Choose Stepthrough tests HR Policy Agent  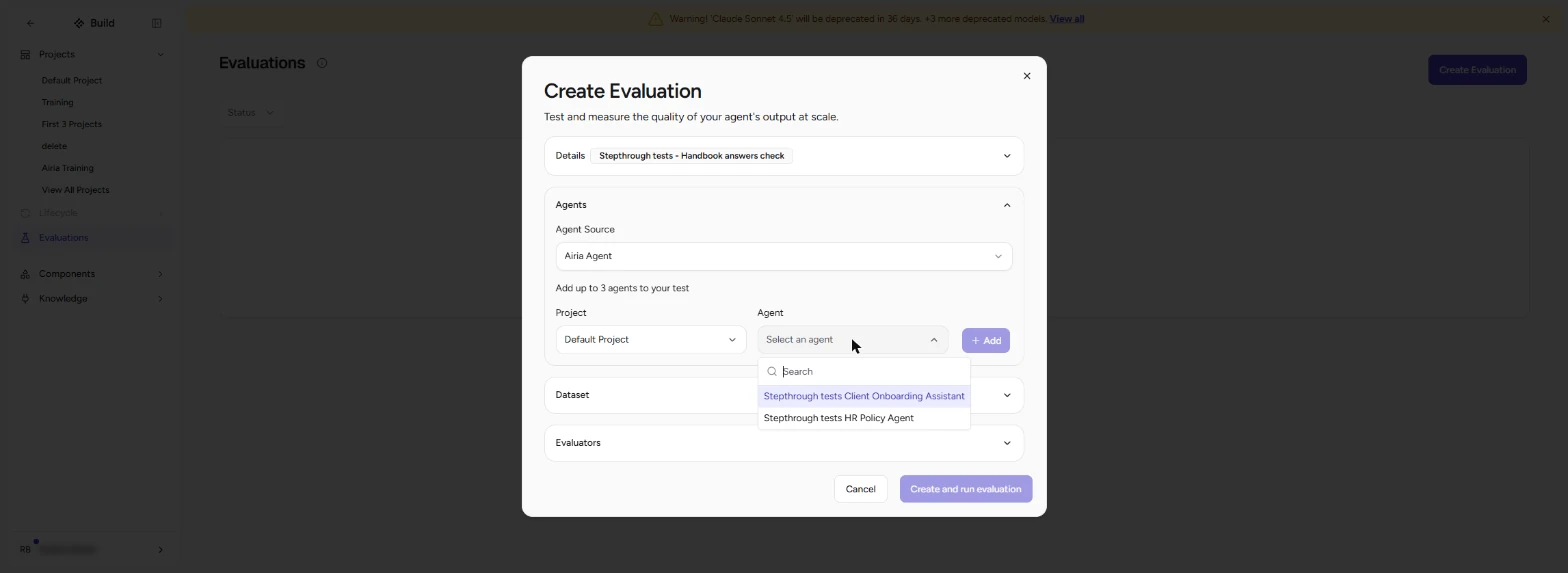[x=864, y=418]
